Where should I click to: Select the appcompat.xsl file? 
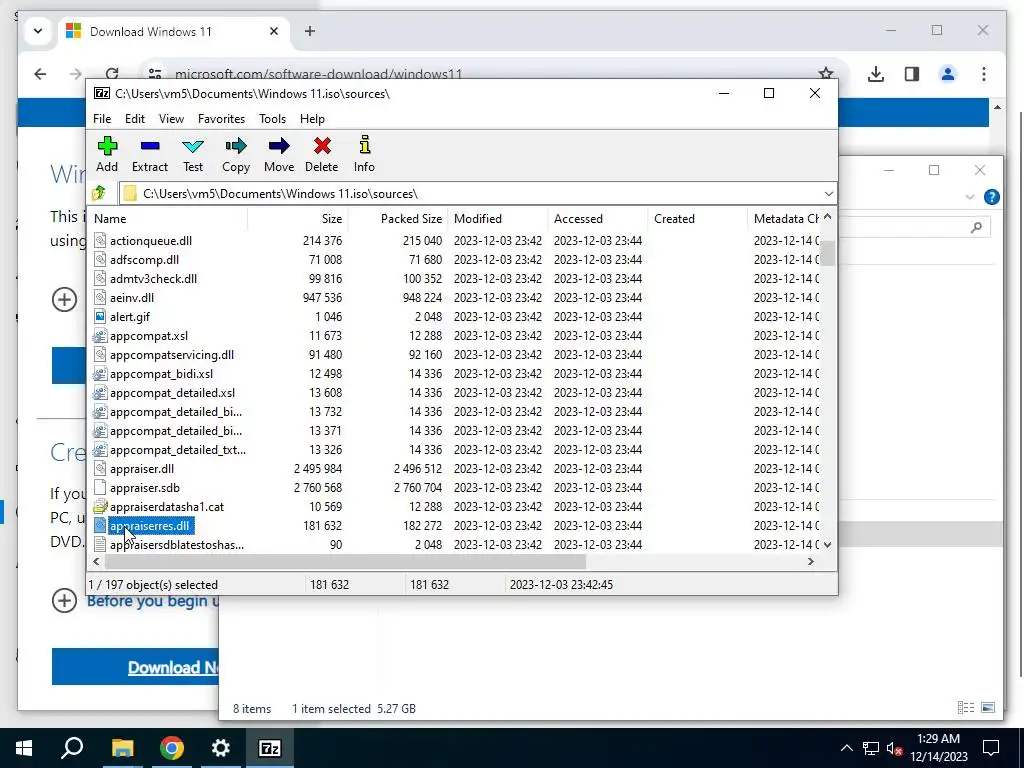click(149, 336)
